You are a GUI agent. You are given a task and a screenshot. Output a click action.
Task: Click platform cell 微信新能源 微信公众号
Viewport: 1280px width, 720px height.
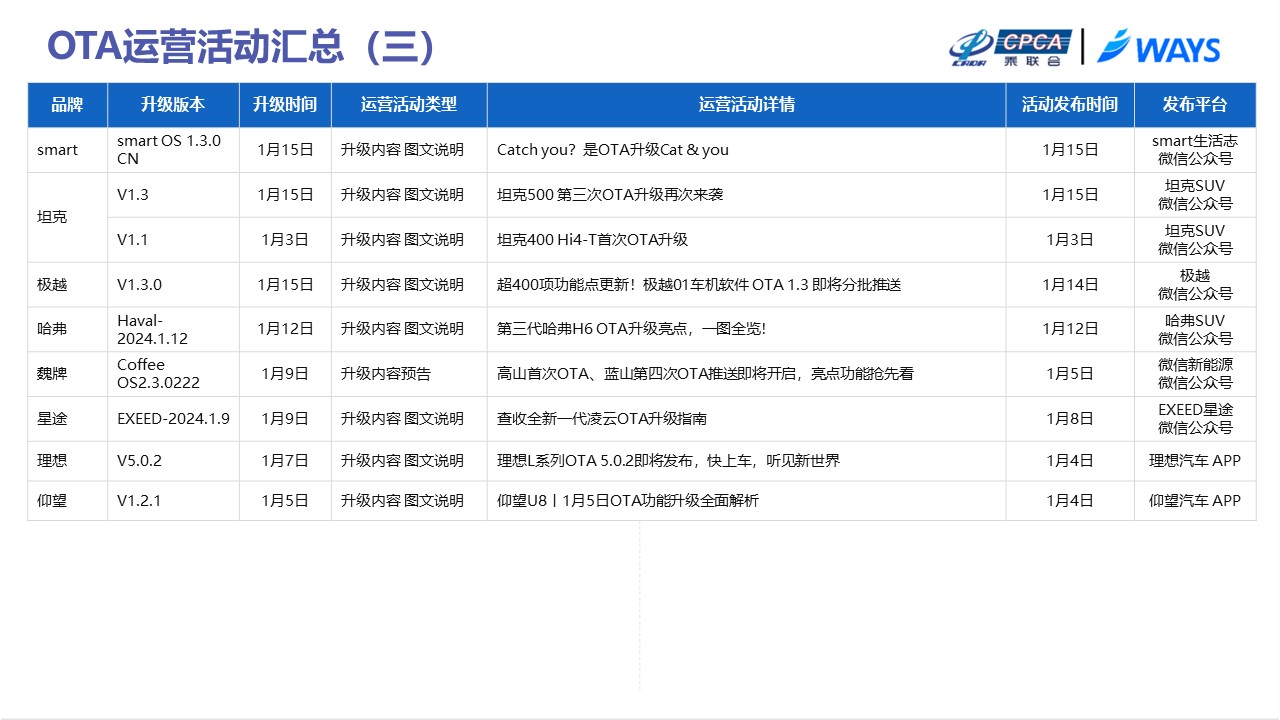[1195, 374]
